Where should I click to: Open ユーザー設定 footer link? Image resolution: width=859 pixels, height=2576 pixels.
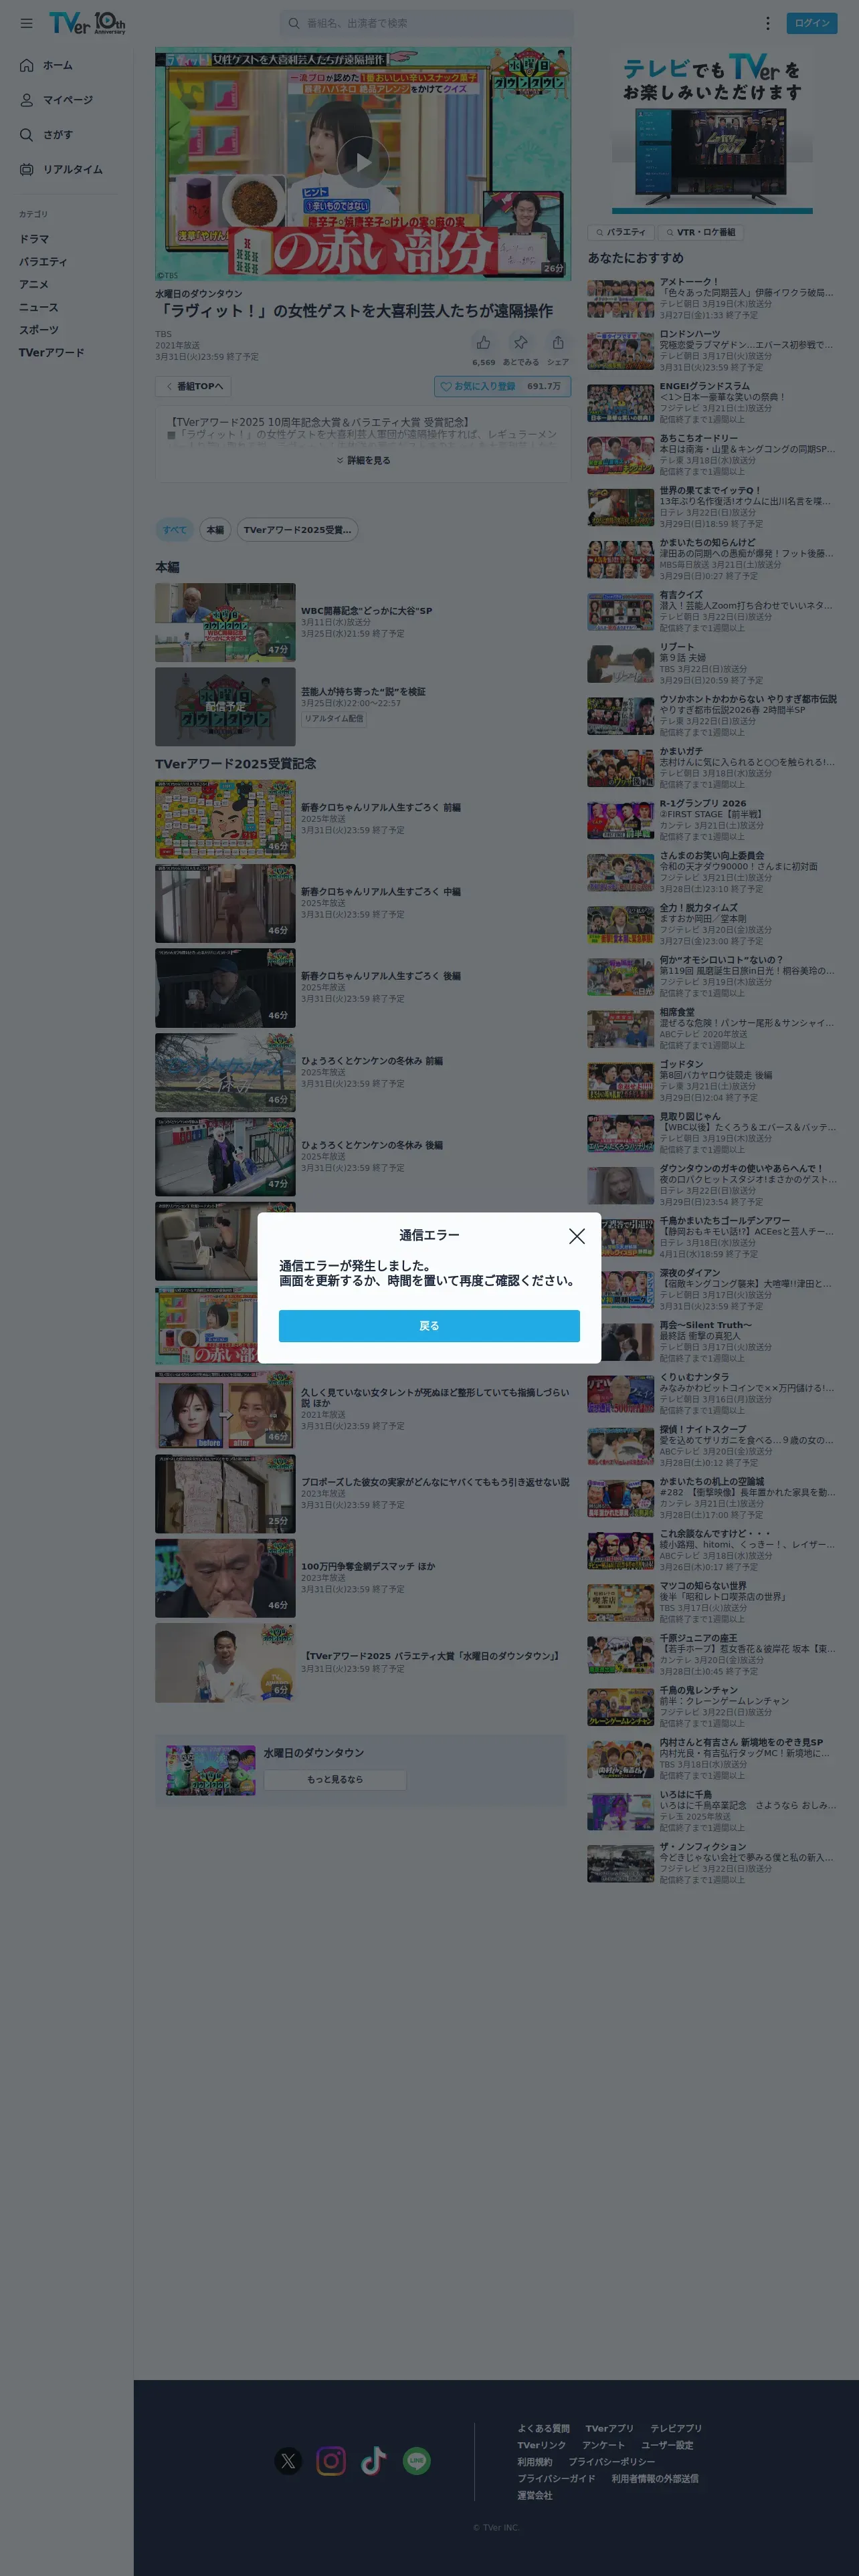667,2445
